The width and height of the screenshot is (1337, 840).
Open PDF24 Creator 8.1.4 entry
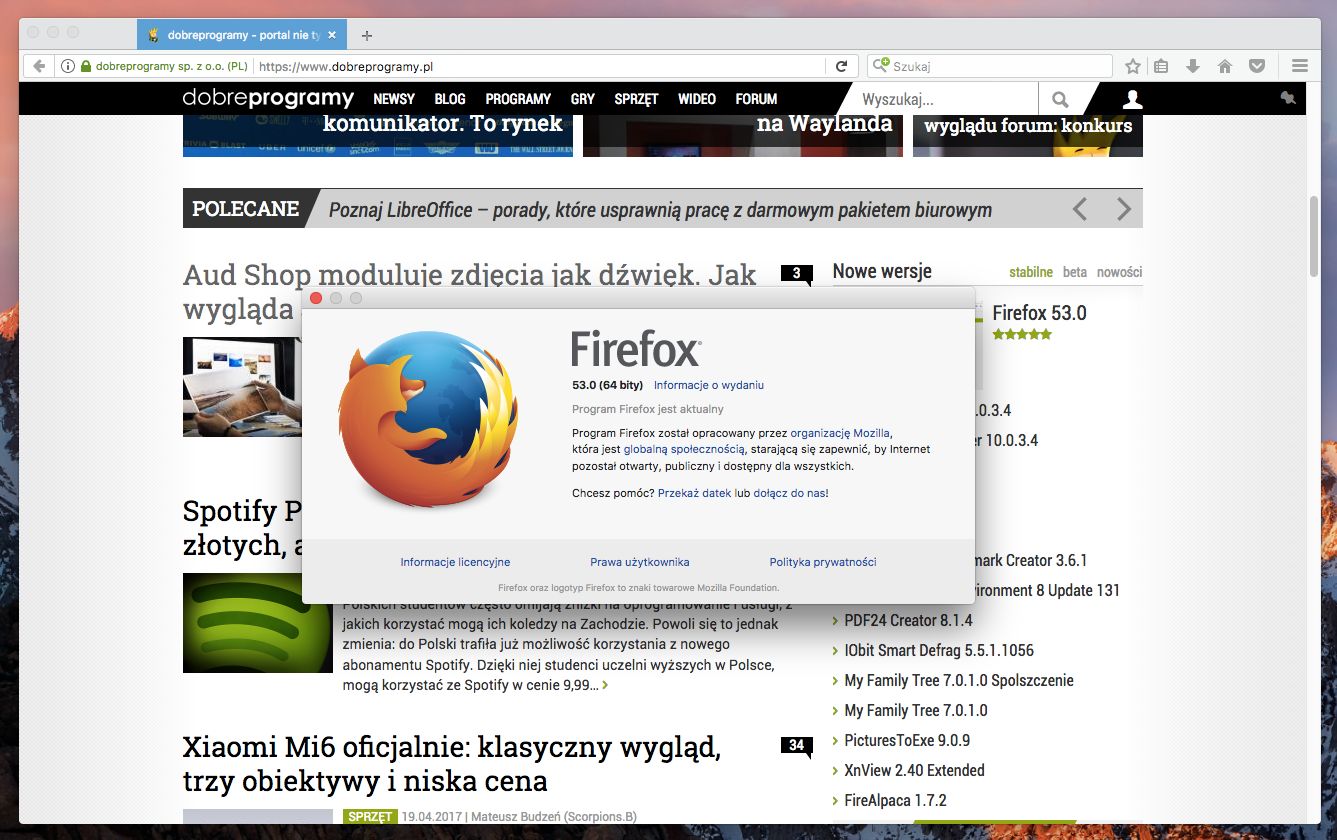pyautogui.click(x=908, y=620)
